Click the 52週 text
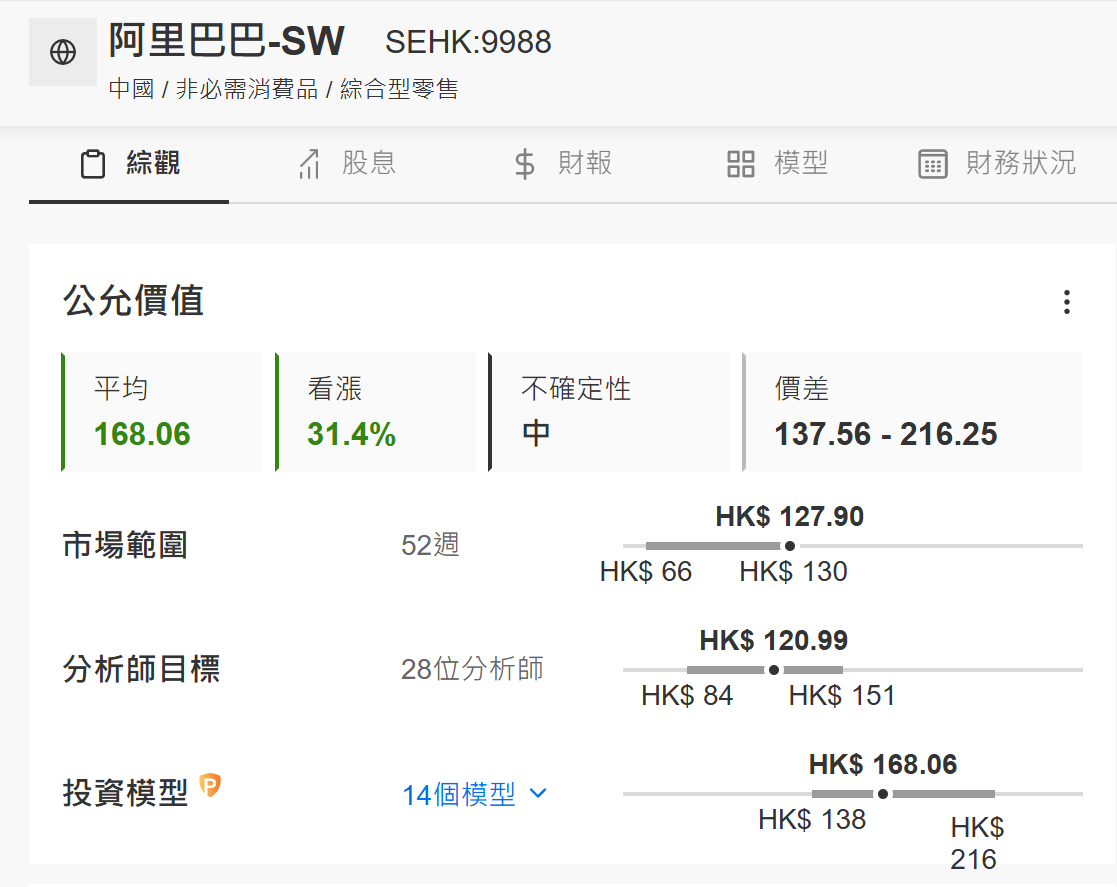 pyautogui.click(x=430, y=546)
